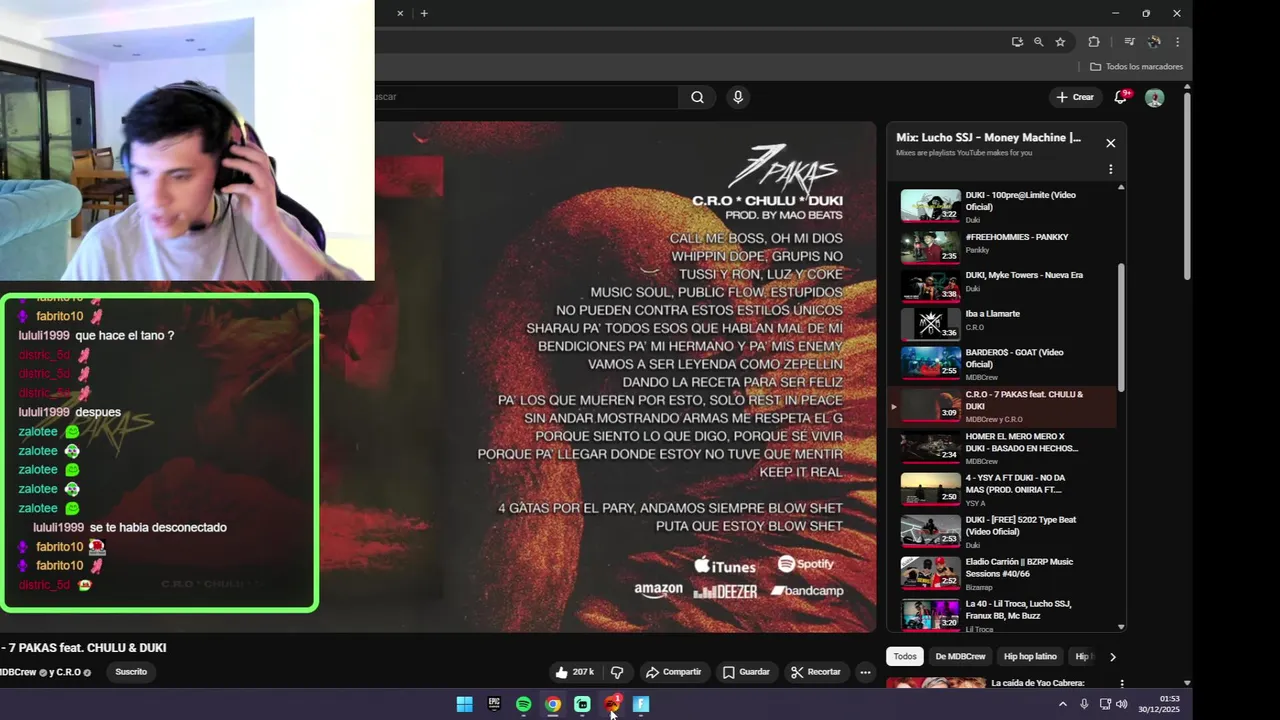The height and width of the screenshot is (720, 1280).
Task: Click the Recortar clip button
Action: tap(815, 672)
